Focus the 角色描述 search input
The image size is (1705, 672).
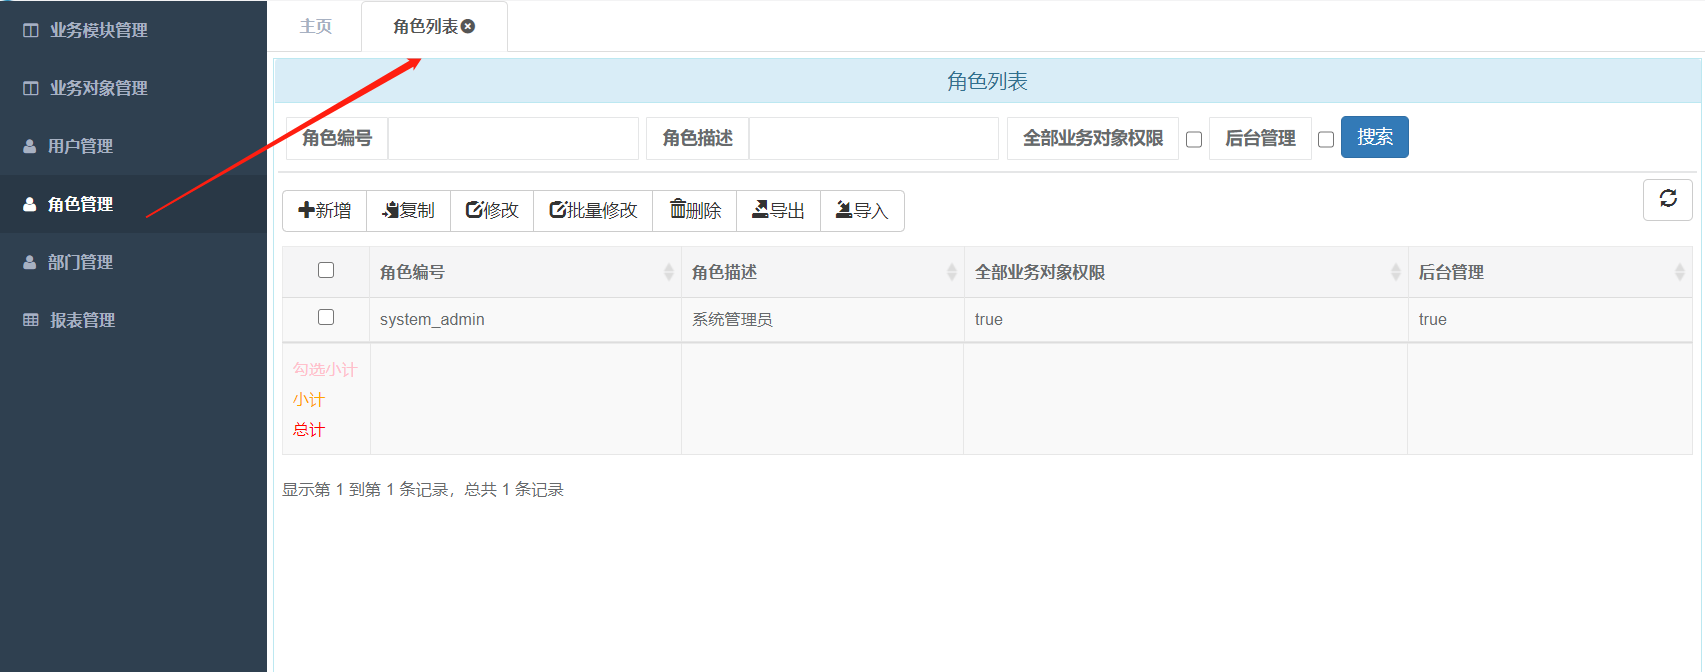(874, 138)
